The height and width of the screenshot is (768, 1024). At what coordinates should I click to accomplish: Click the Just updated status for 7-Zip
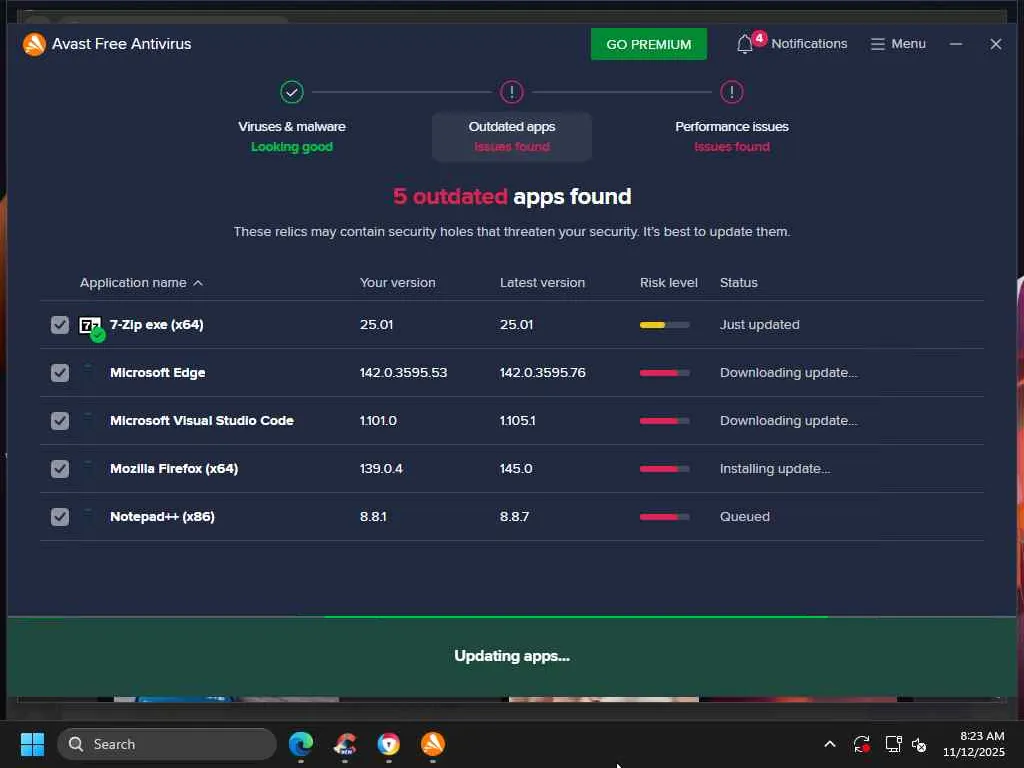760,325
